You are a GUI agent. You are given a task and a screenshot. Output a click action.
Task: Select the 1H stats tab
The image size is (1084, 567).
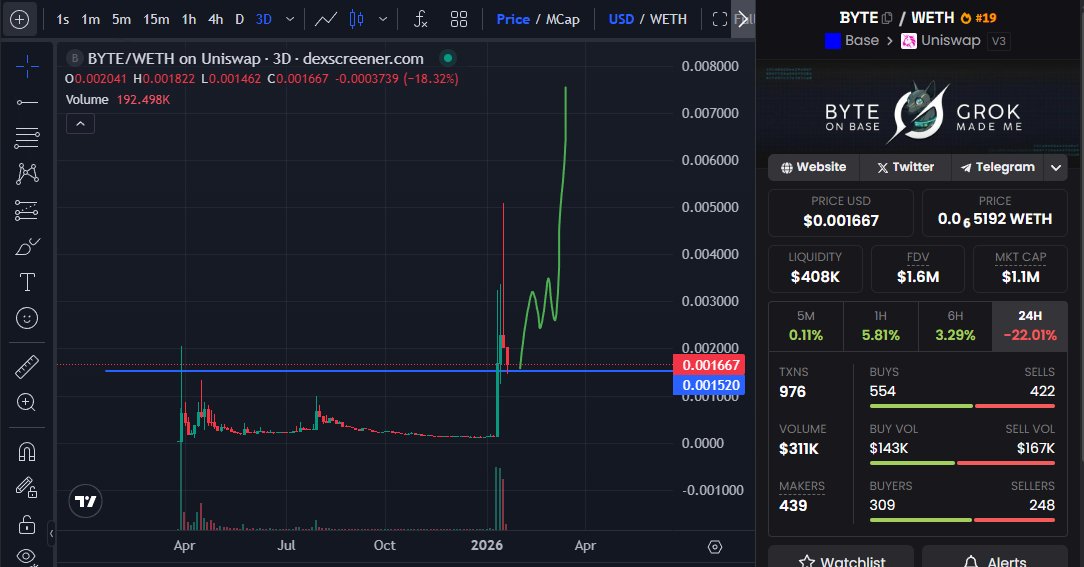(881, 326)
